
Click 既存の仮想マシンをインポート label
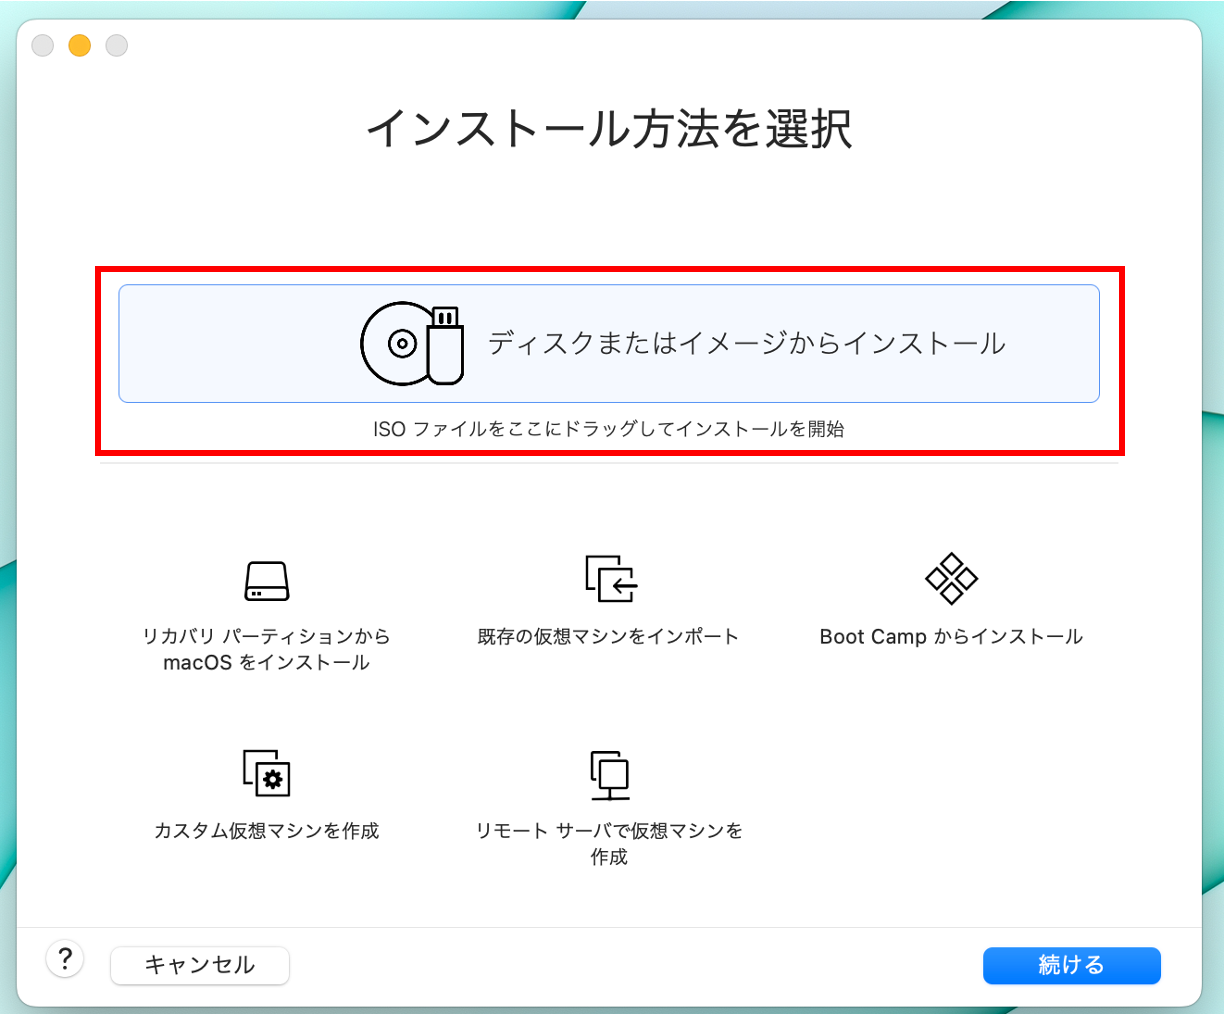(608, 637)
